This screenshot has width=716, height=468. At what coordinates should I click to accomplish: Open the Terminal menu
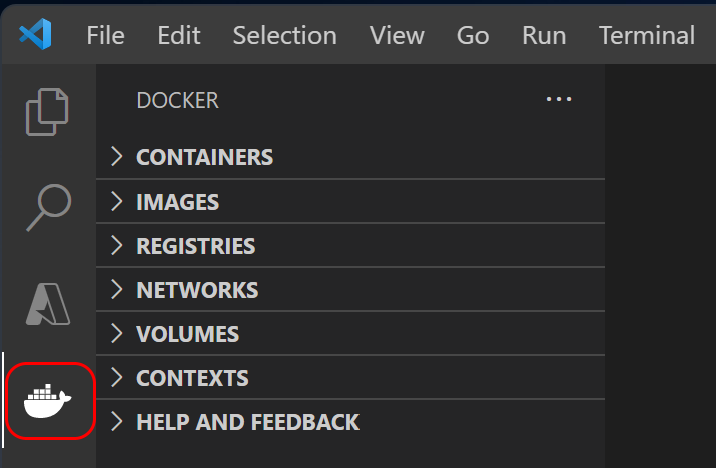(x=646, y=35)
